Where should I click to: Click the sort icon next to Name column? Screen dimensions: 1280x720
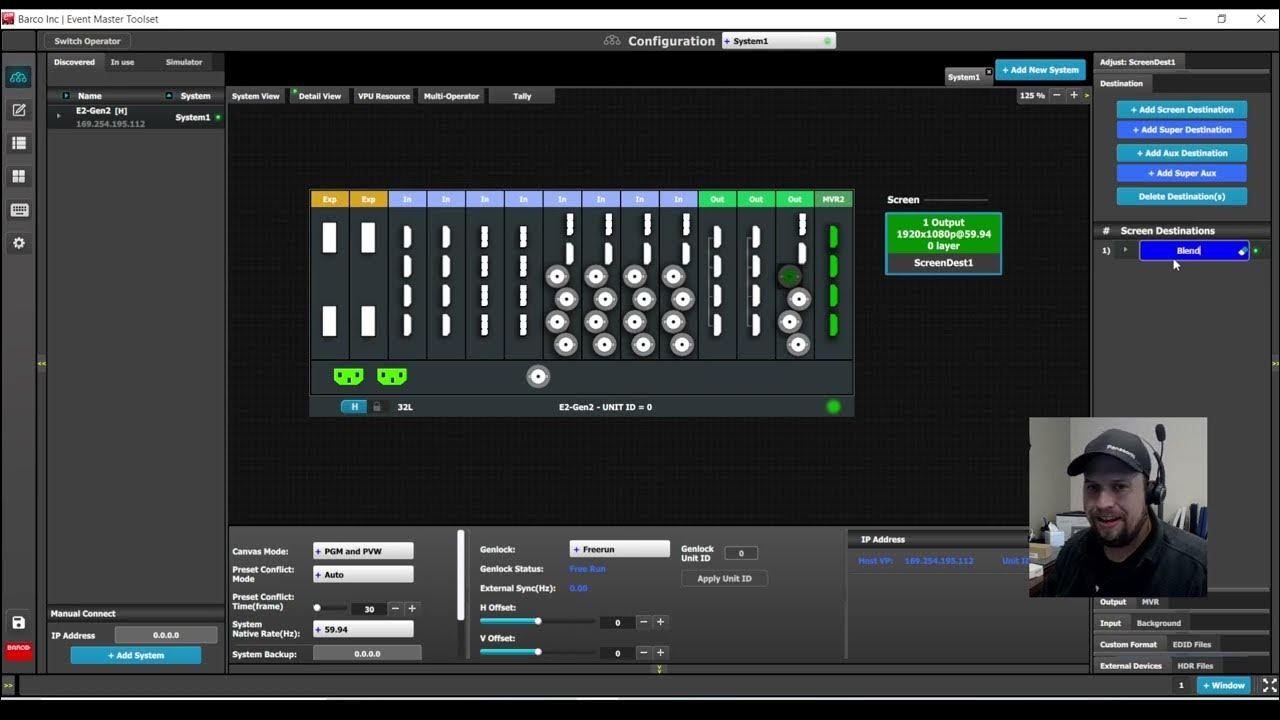tap(66, 96)
